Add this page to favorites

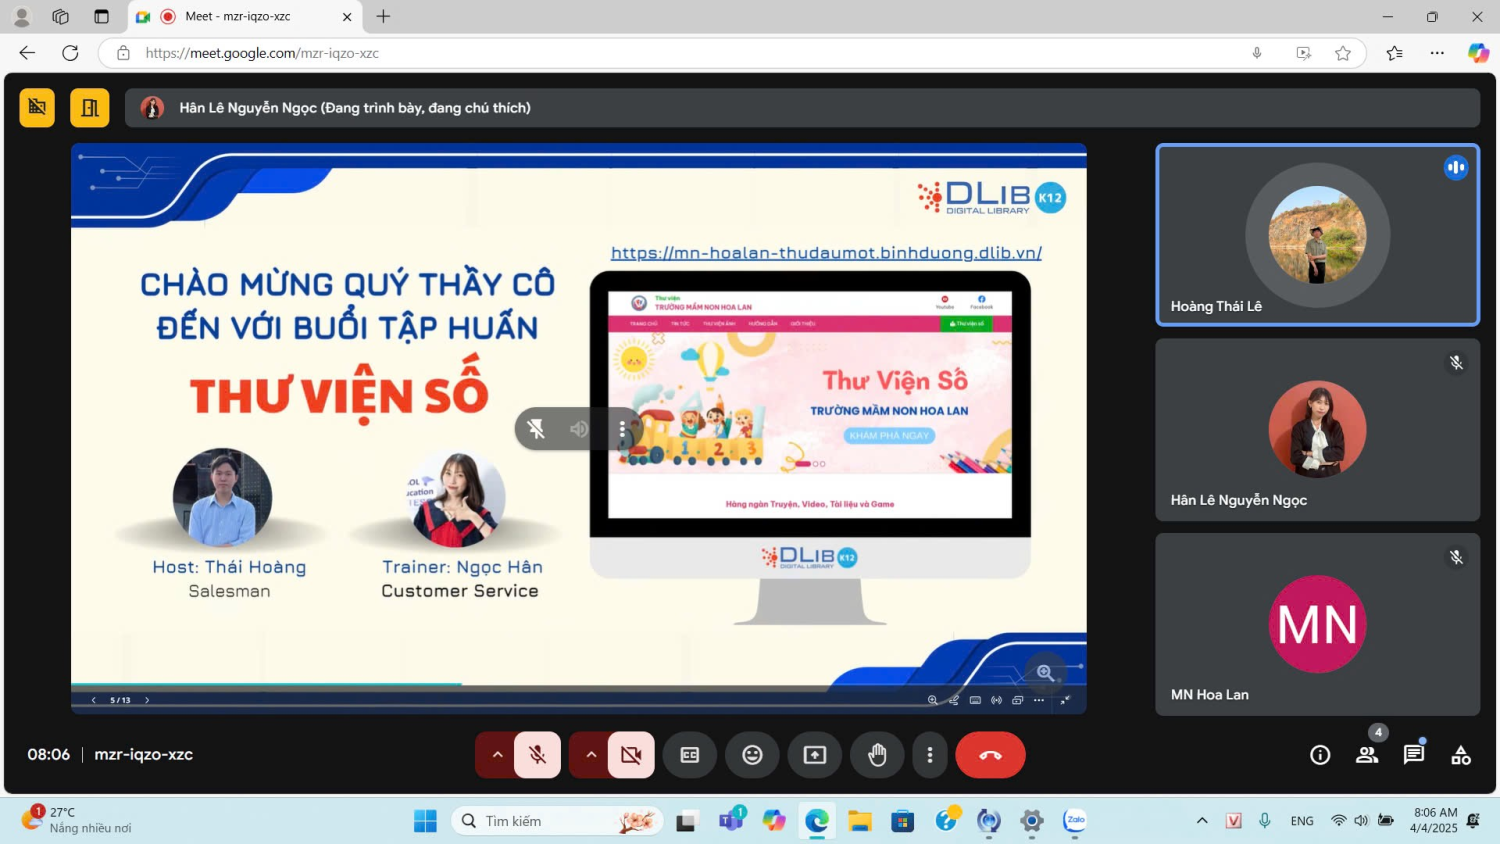click(x=1343, y=53)
